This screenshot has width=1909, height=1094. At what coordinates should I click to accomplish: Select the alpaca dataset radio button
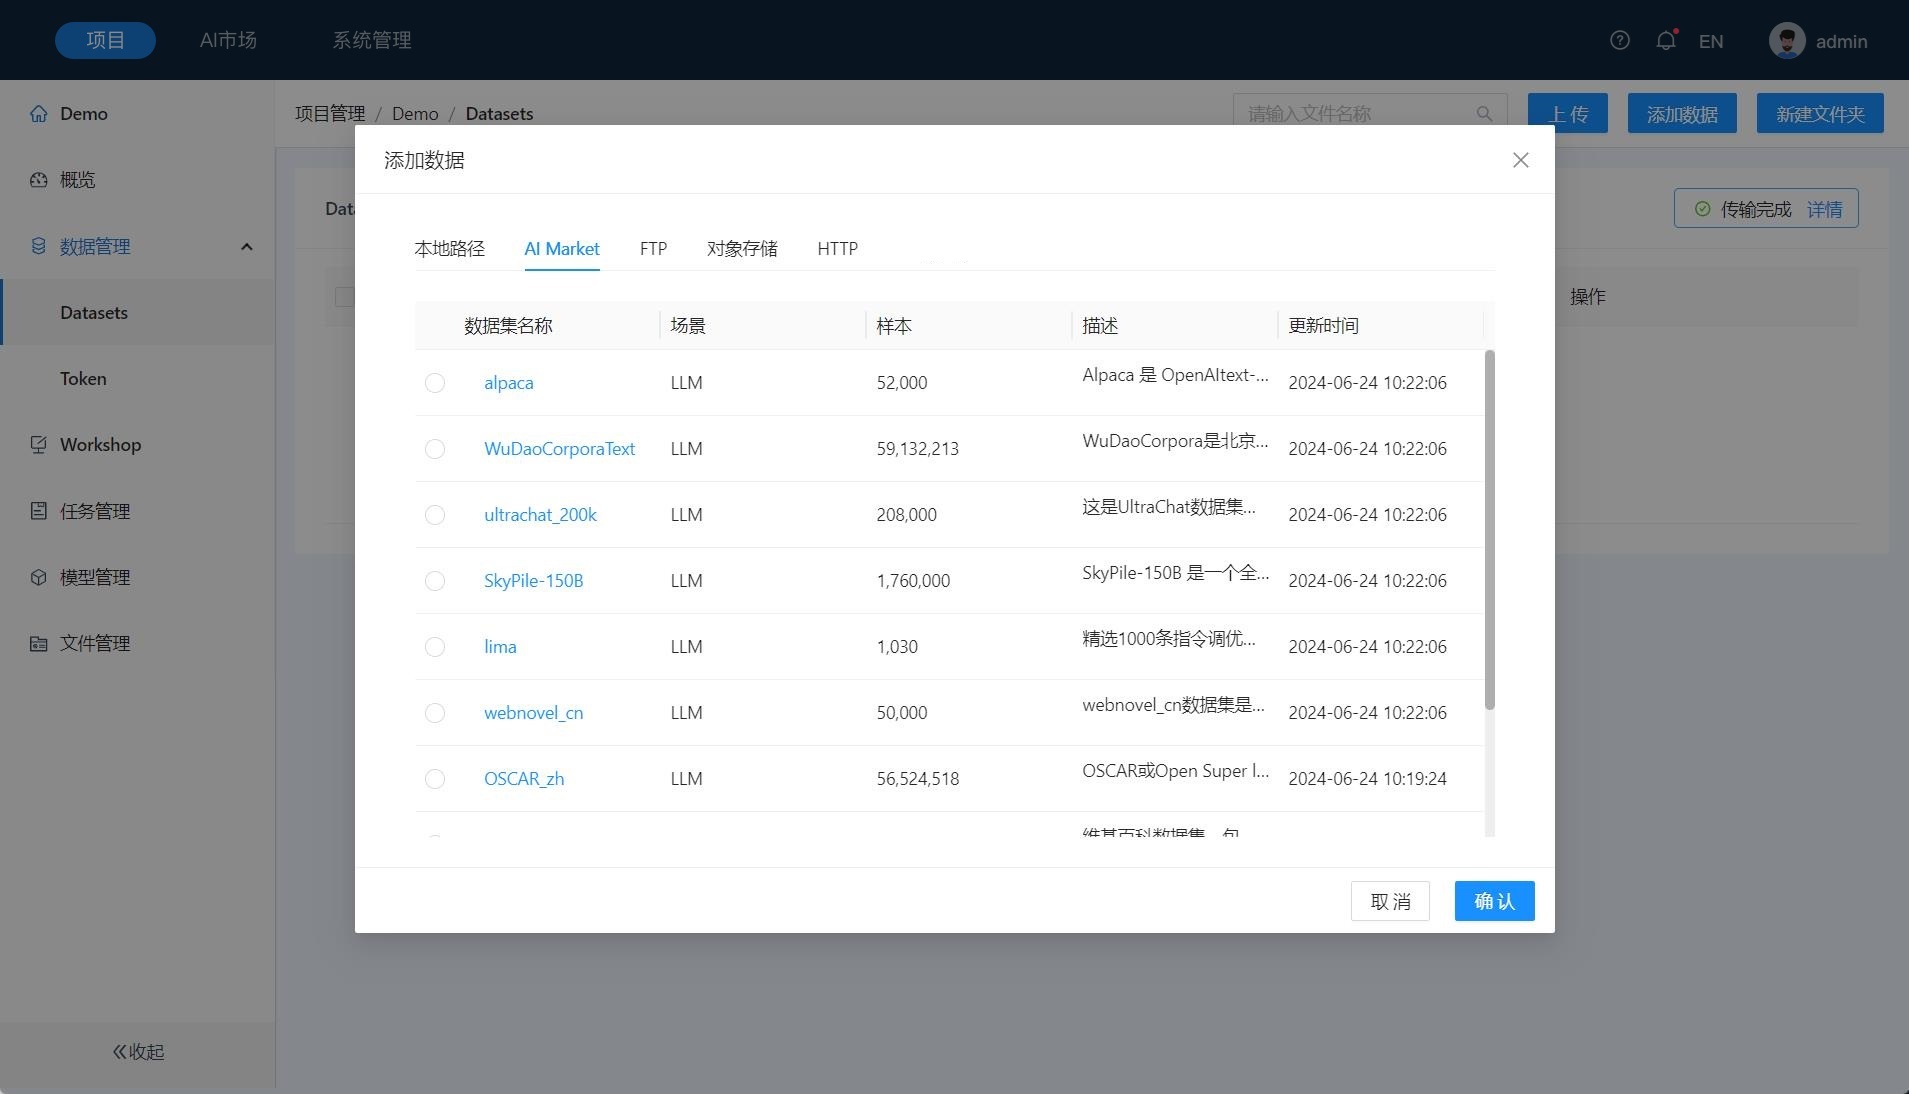coord(434,383)
